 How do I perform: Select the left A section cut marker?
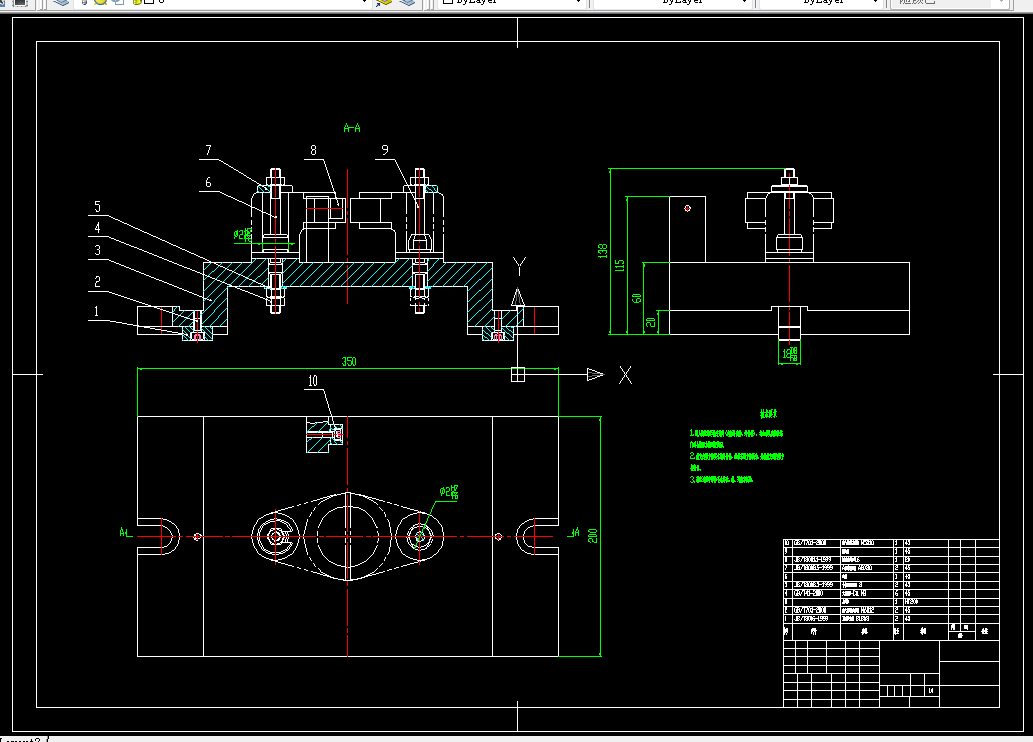pyautogui.click(x=125, y=532)
